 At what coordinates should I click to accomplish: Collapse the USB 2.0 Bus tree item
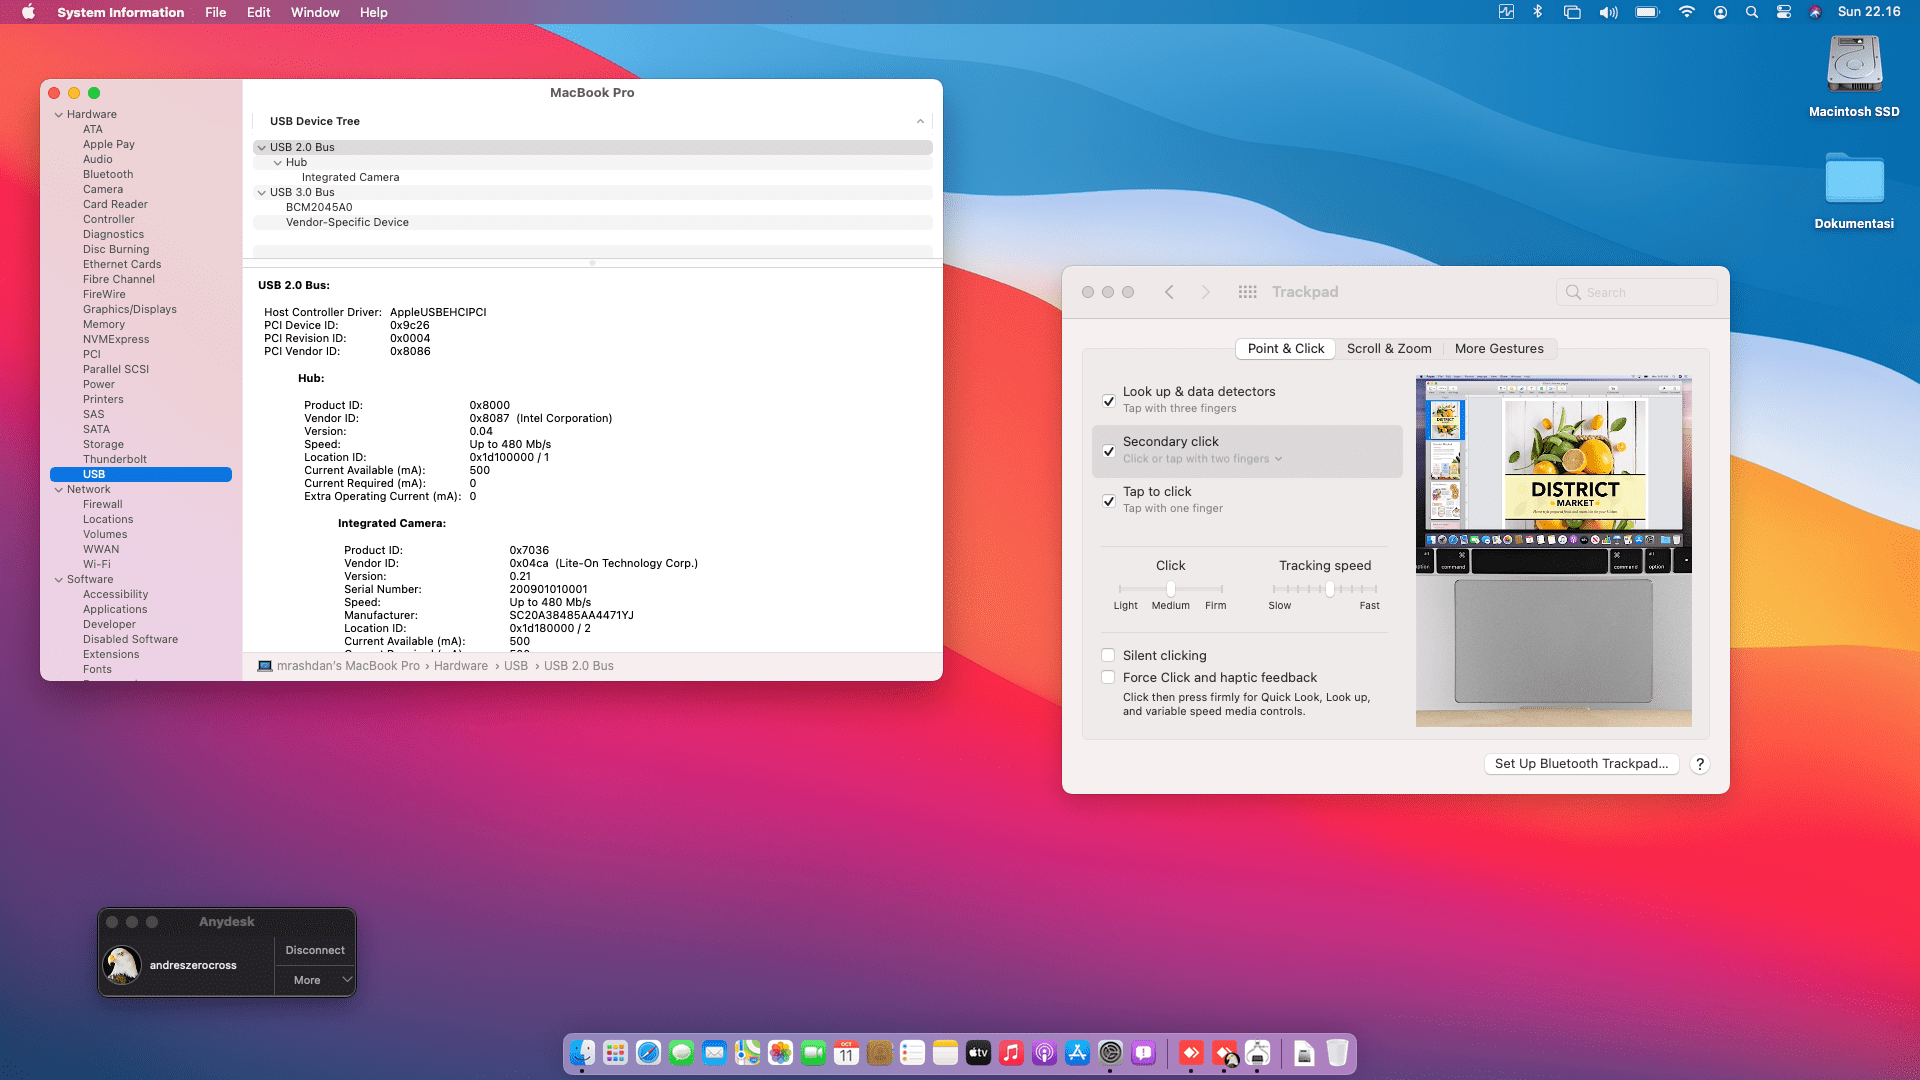click(262, 147)
